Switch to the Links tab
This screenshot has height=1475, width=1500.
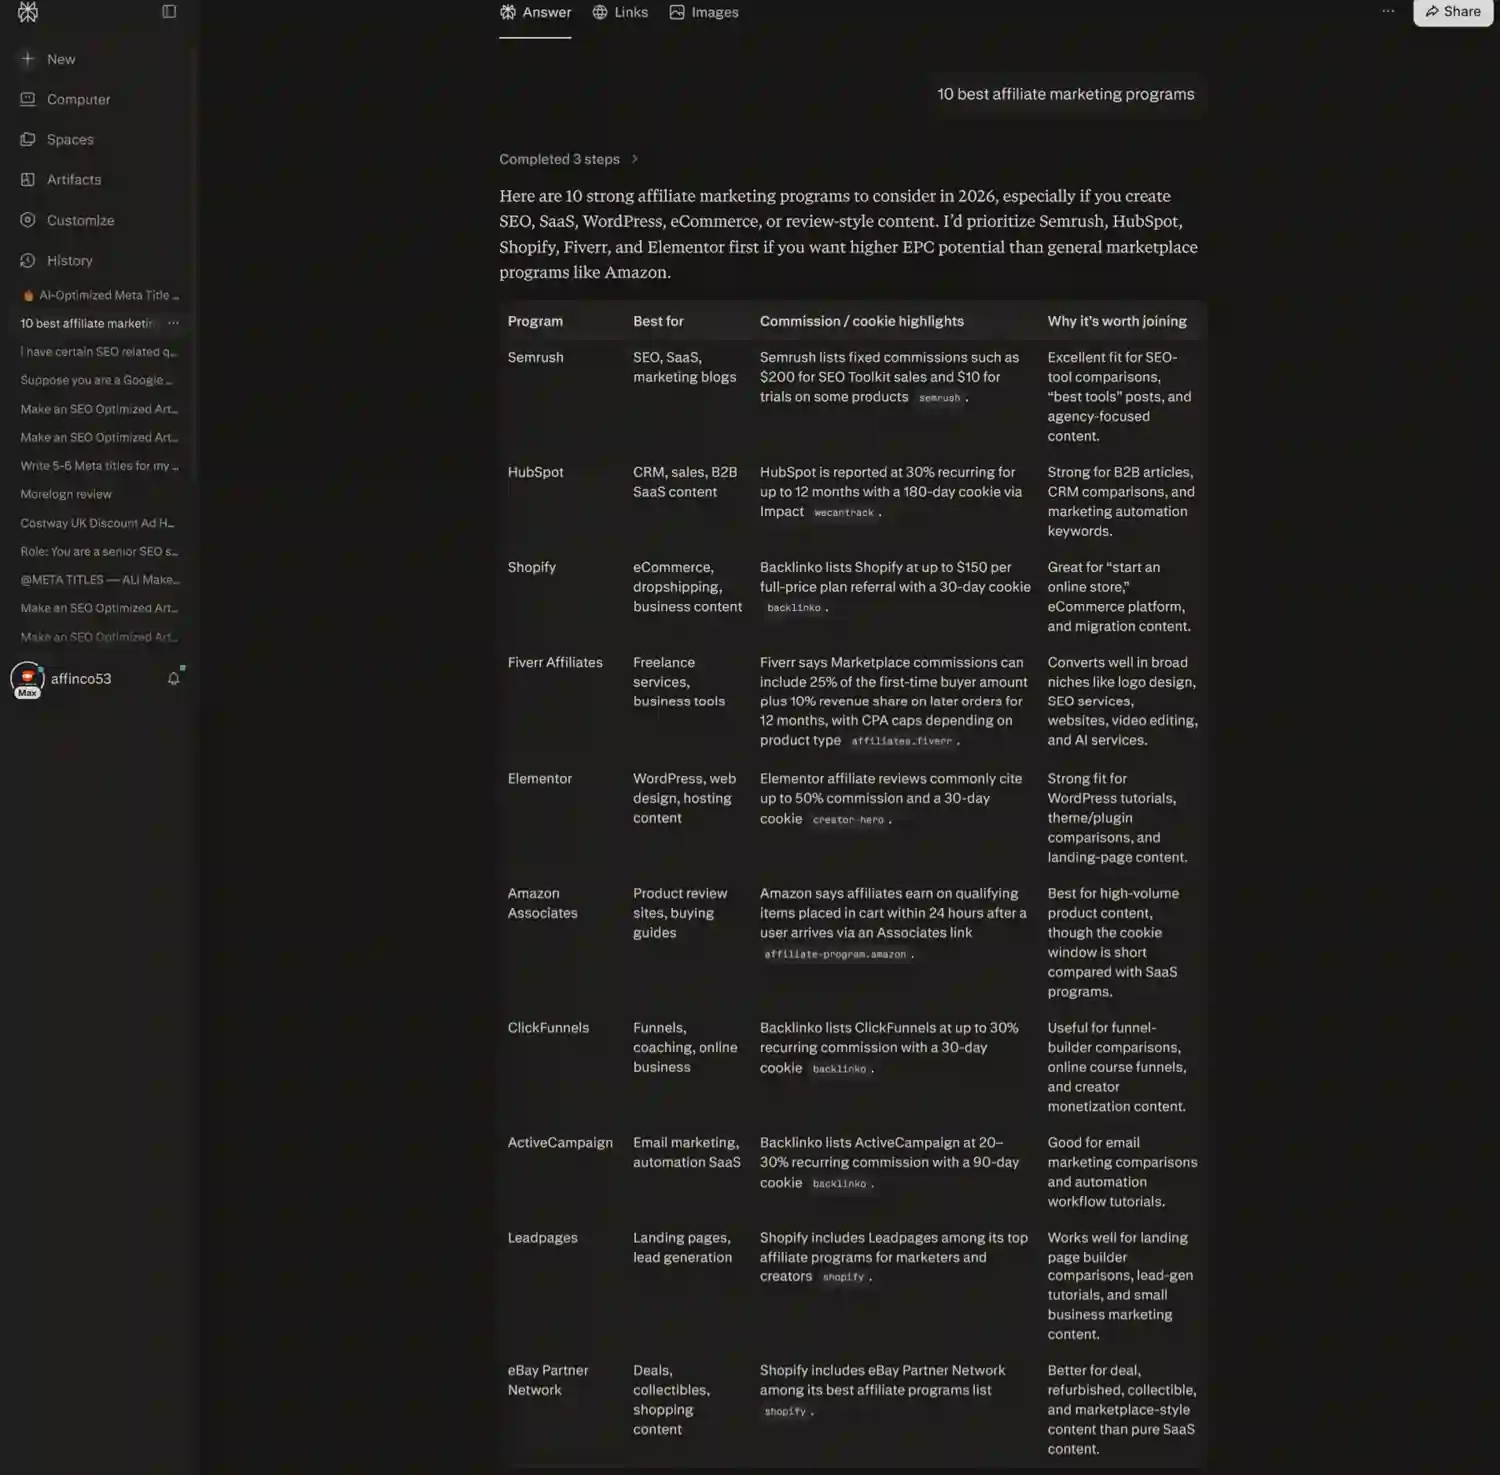(x=620, y=12)
